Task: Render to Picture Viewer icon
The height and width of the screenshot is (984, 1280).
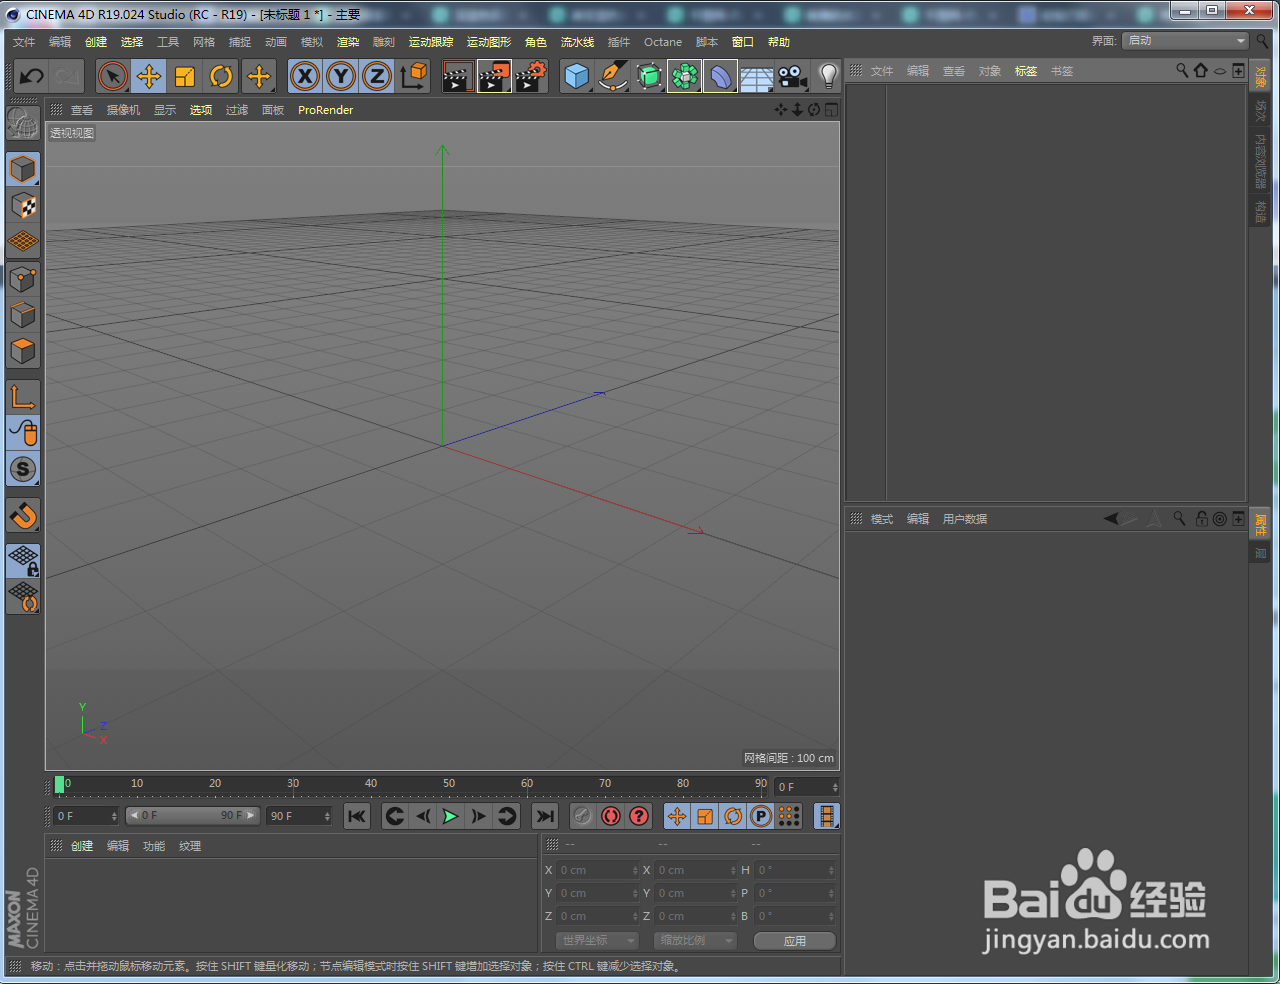Action: (494, 76)
